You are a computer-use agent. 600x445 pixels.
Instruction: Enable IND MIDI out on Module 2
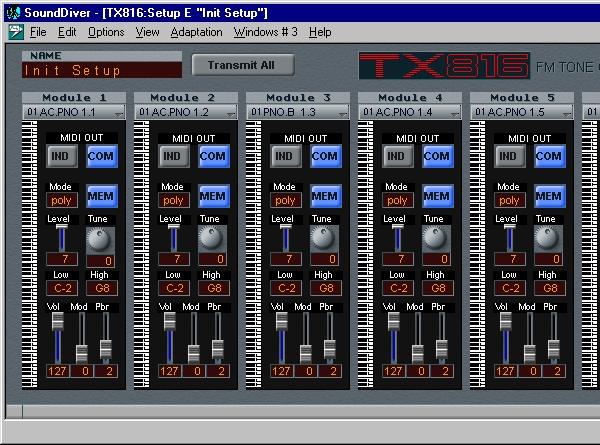pyautogui.click(x=174, y=156)
